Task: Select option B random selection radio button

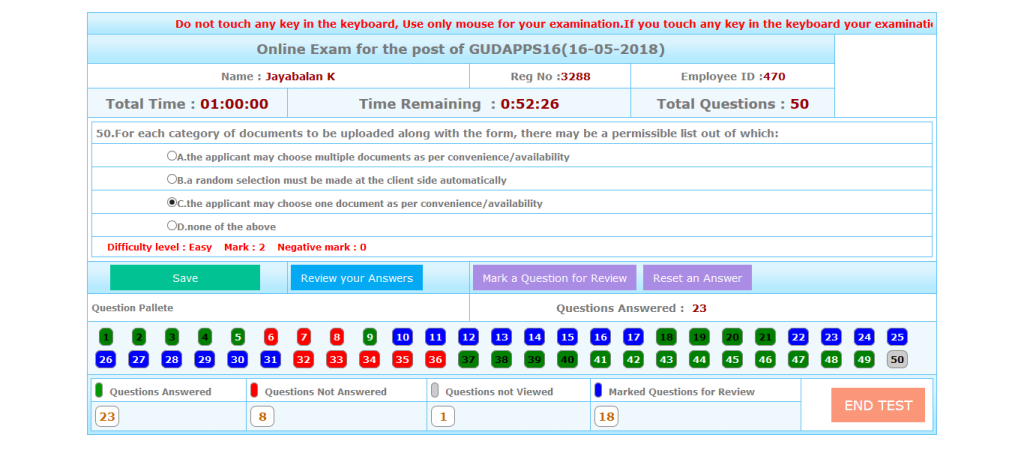Action: (172, 179)
